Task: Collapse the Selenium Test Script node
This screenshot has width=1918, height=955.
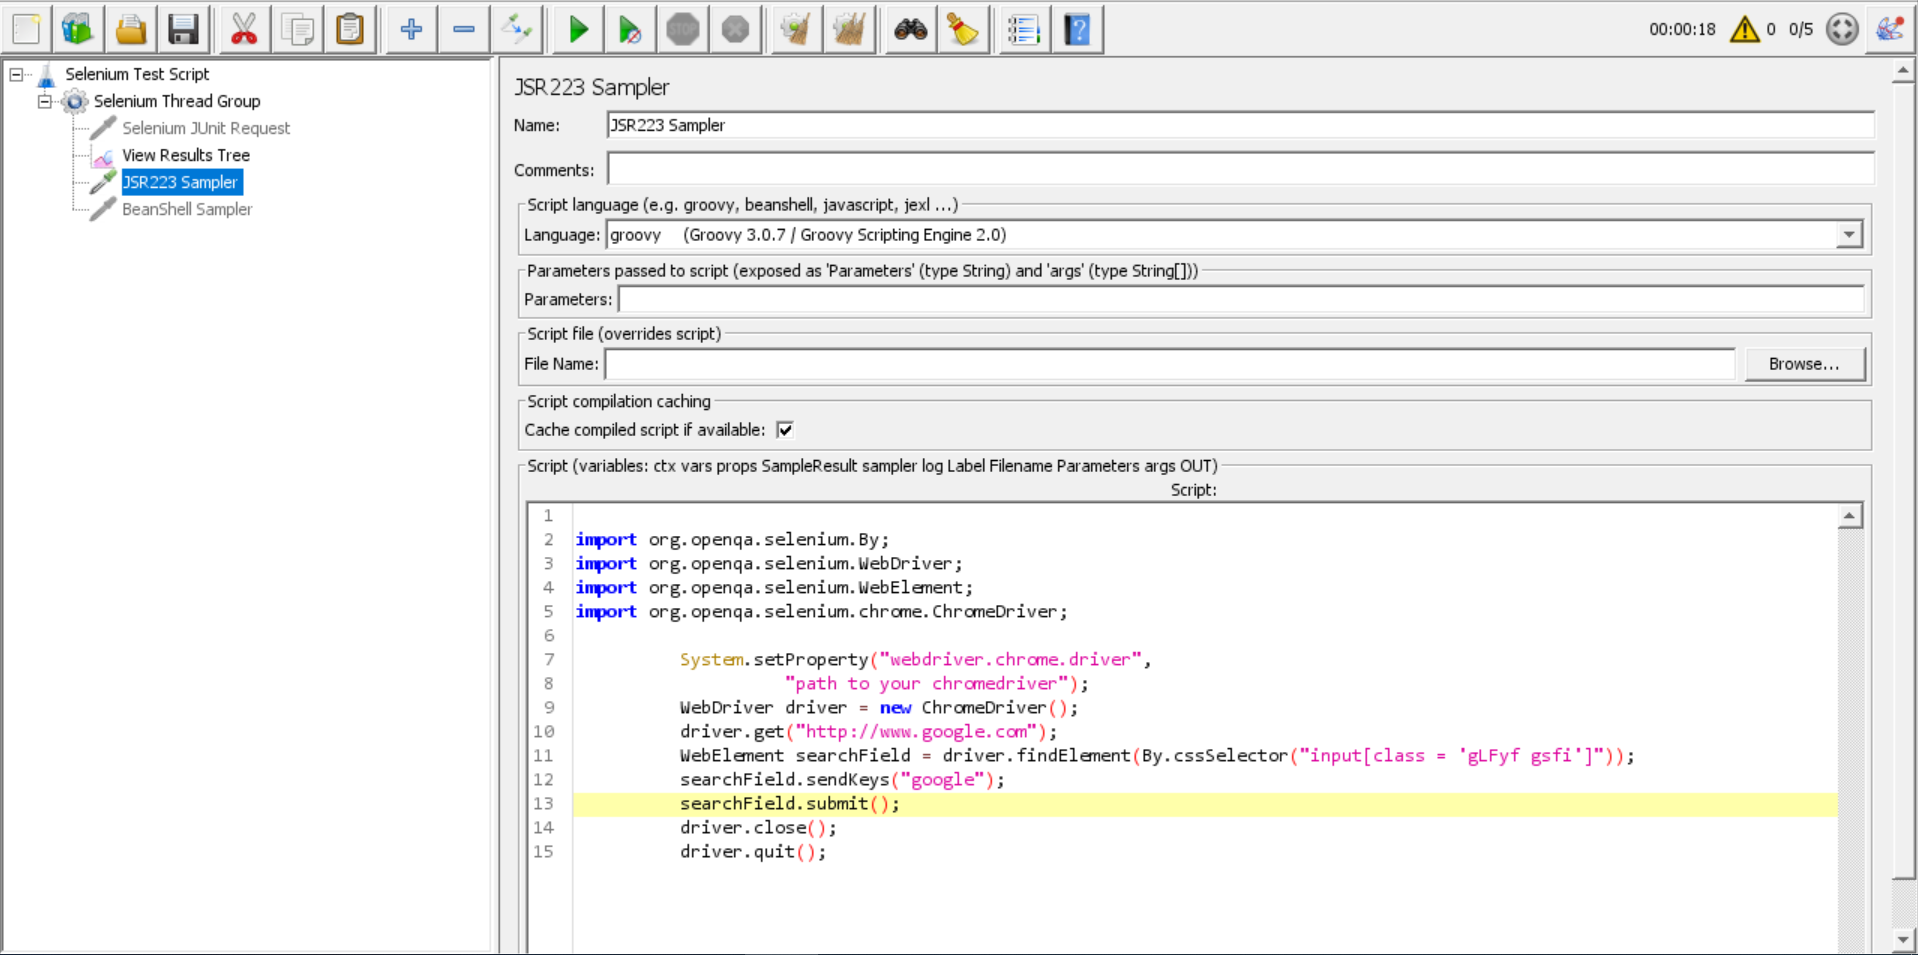Action: tap(16, 74)
